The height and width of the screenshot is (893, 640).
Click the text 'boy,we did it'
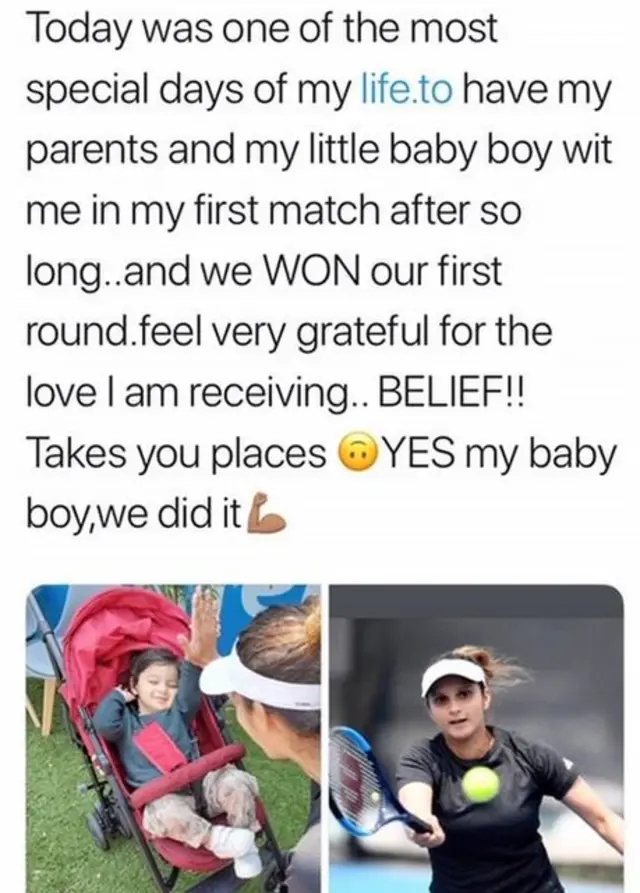pyautogui.click(x=134, y=514)
